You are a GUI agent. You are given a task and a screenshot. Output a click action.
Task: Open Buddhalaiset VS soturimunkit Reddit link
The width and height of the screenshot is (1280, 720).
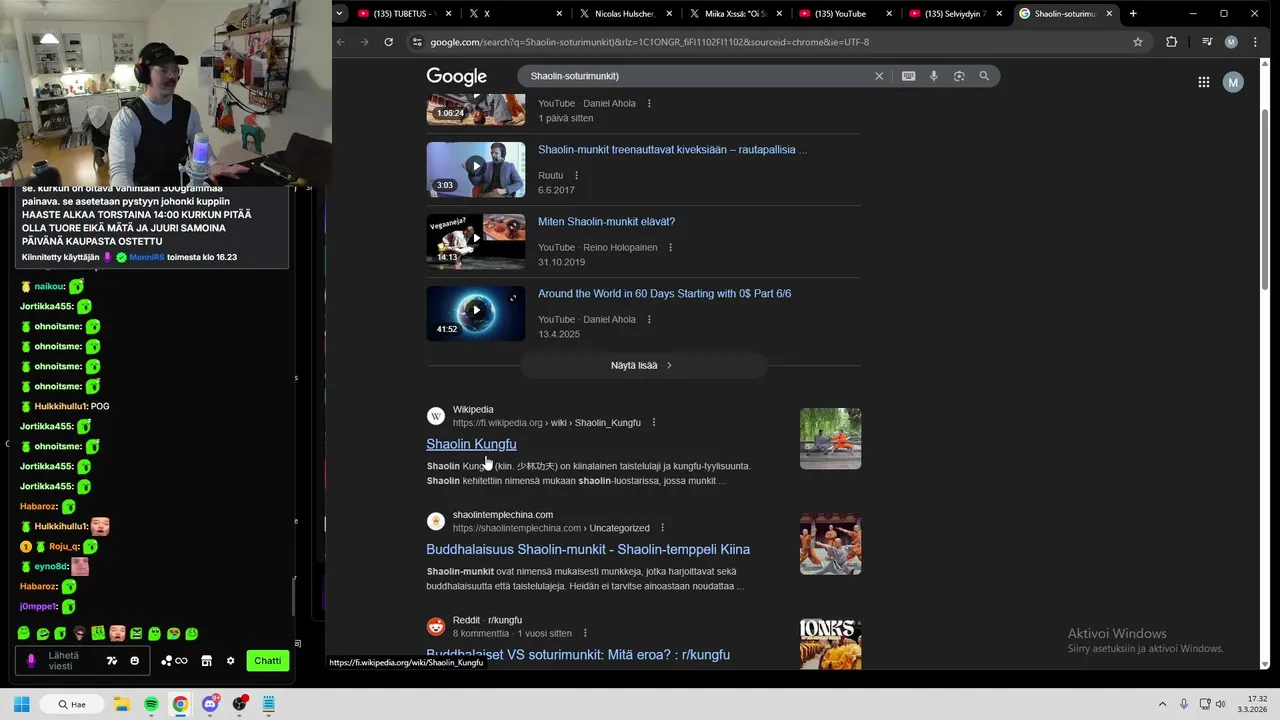click(x=578, y=655)
